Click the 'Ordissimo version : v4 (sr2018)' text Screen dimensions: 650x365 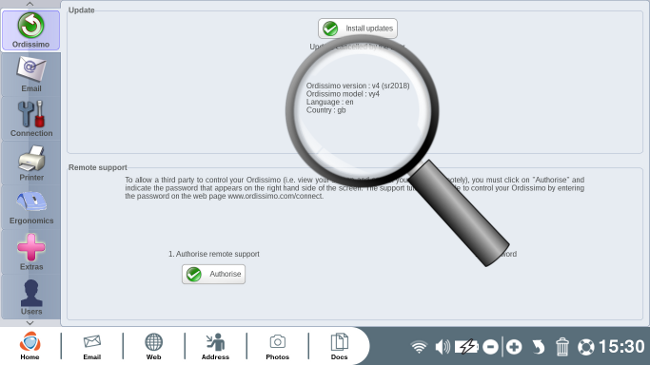click(358, 86)
